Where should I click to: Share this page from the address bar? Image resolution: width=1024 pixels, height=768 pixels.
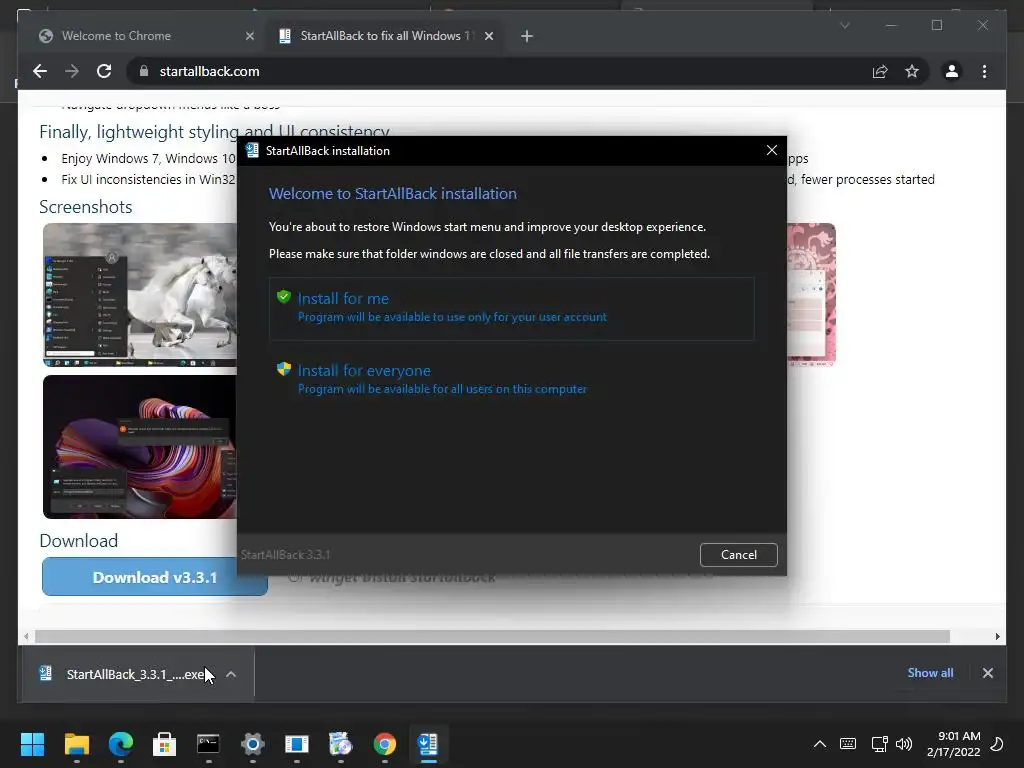click(x=880, y=71)
